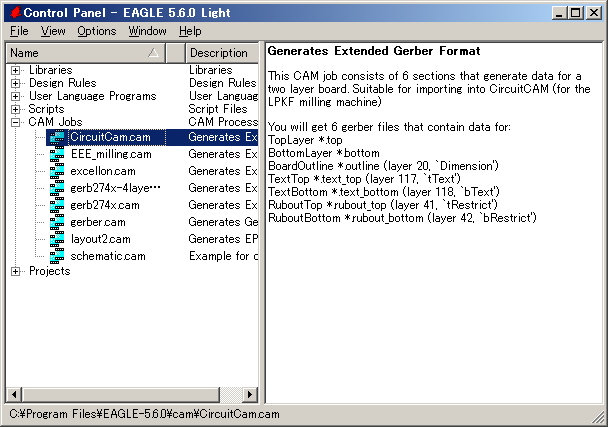Select the CAM Jobs label

[55, 122]
